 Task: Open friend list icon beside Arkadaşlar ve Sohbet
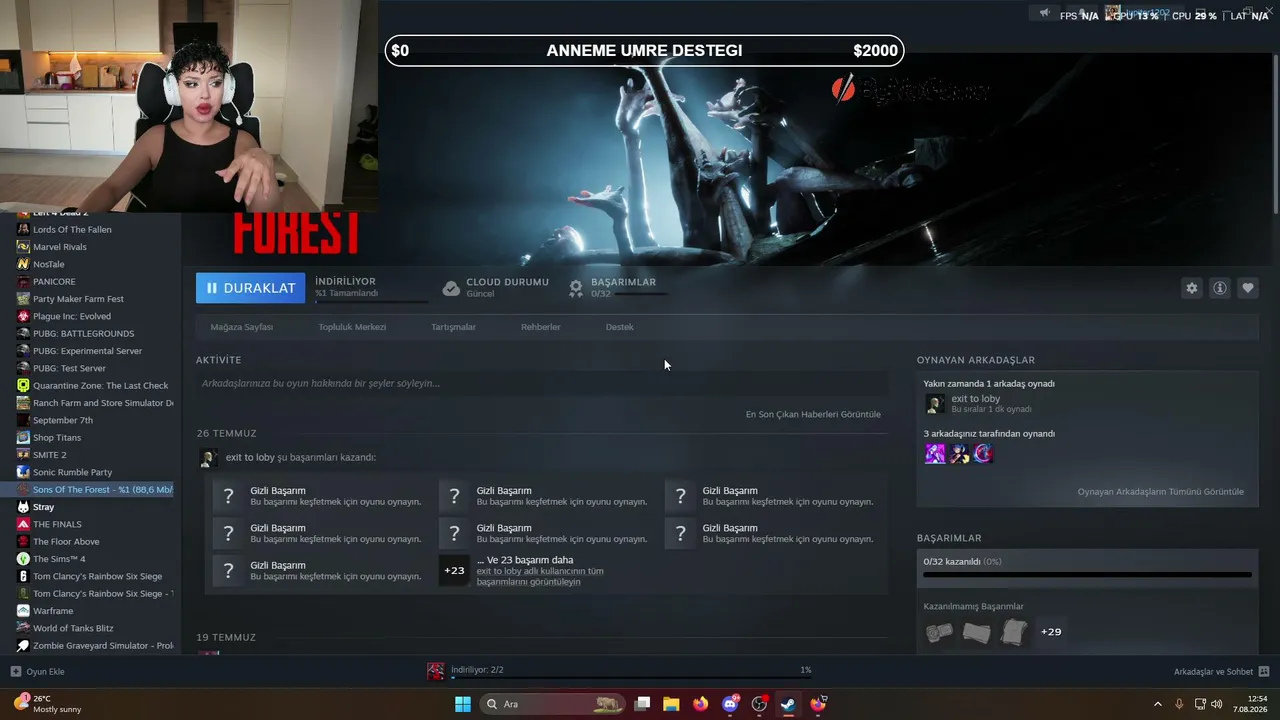pyautogui.click(x=1264, y=672)
